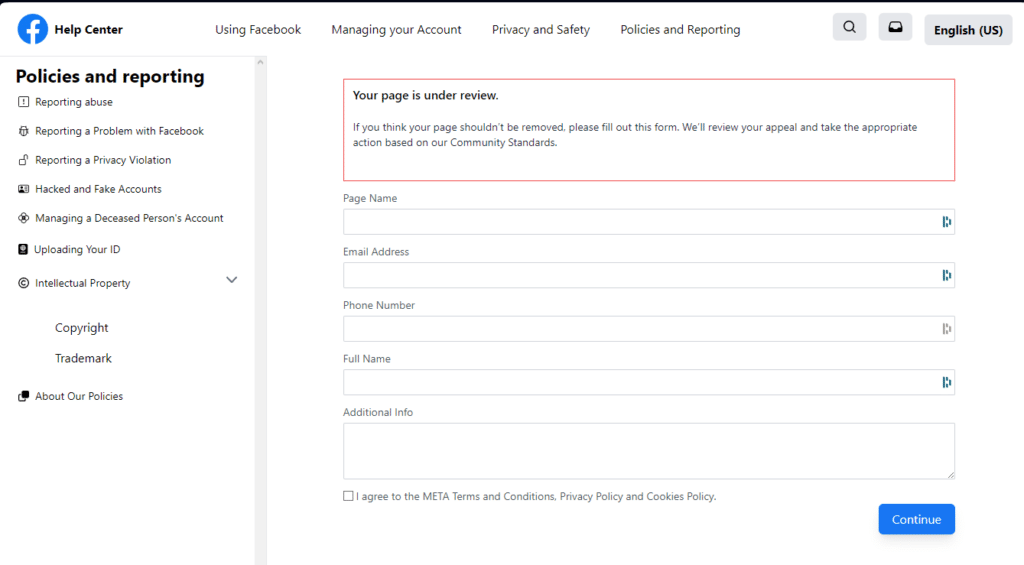
Task: Open Policies and Reporting menu
Action: click(x=680, y=29)
